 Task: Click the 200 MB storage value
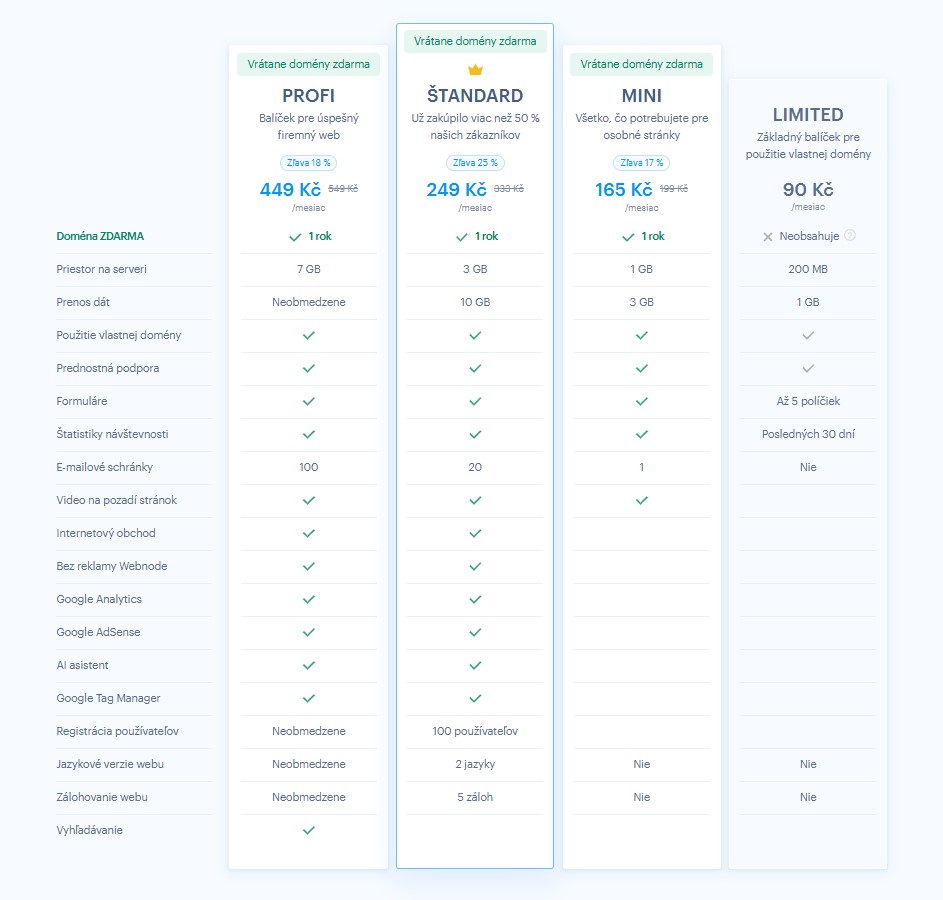[x=808, y=269]
